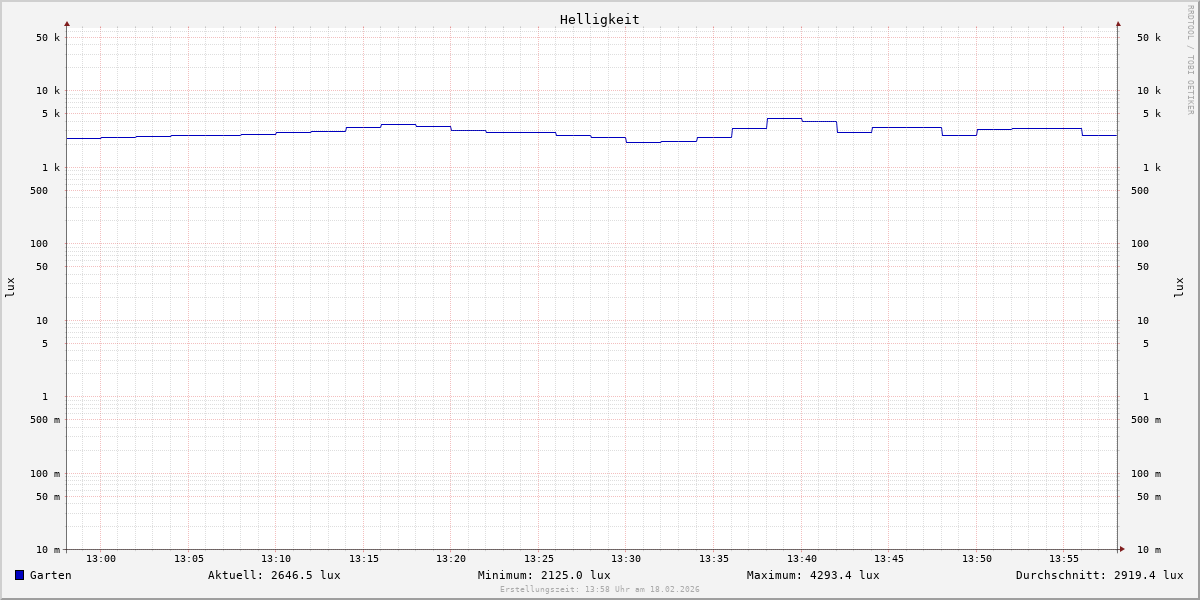
Task: Click the 13:00 time axis label
Action: [x=101, y=559]
